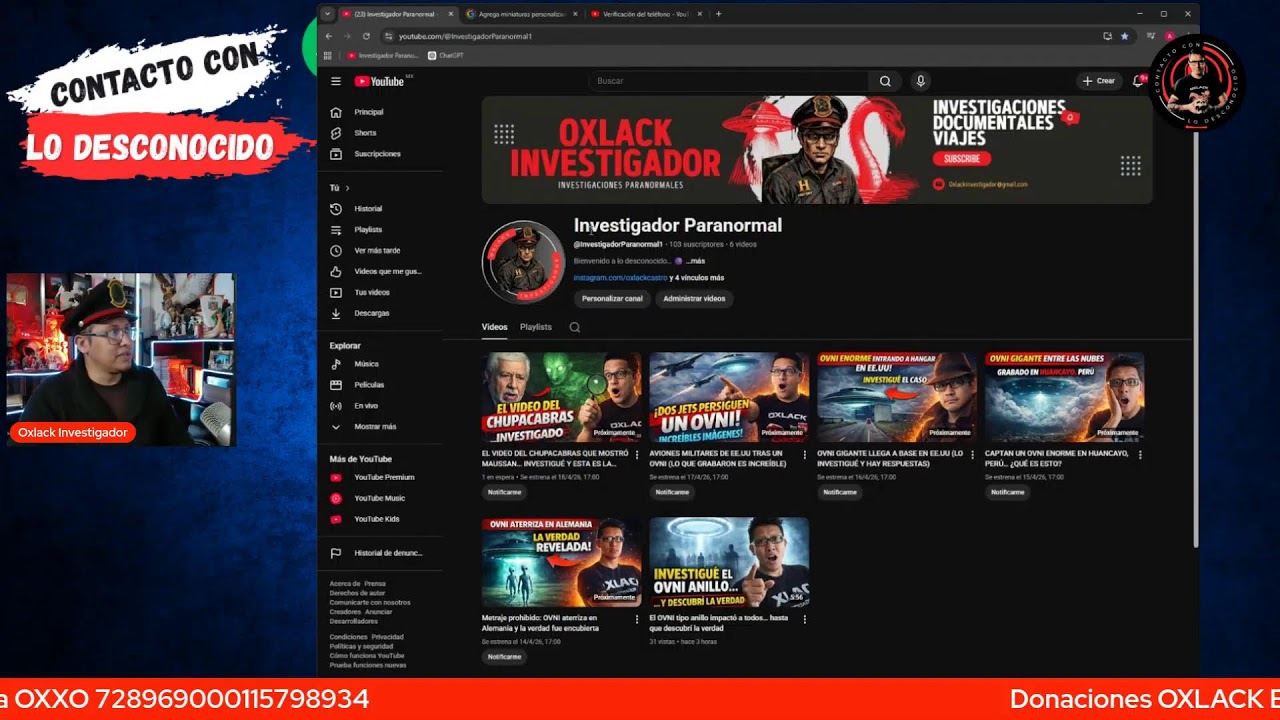Click Notificarme under Alemania OVNI video

coord(504,657)
